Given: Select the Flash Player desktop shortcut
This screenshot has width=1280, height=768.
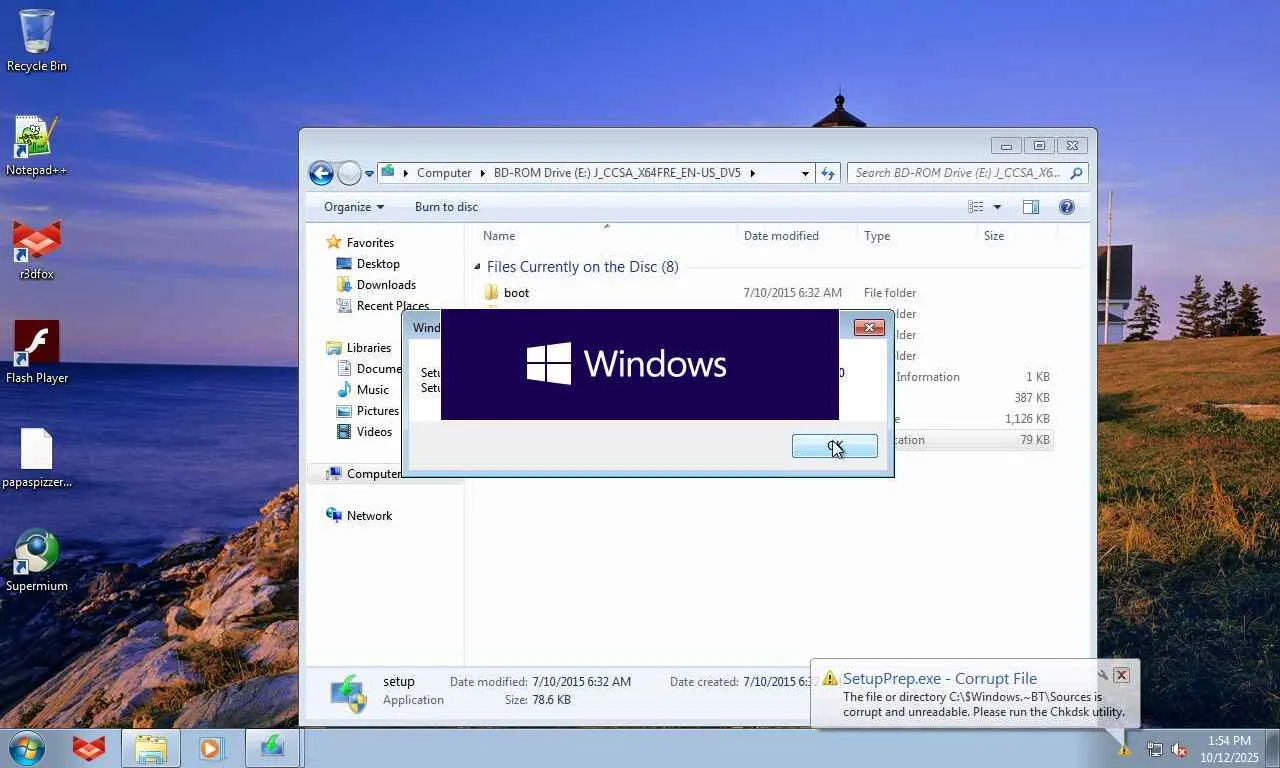Looking at the screenshot, I should [x=37, y=354].
